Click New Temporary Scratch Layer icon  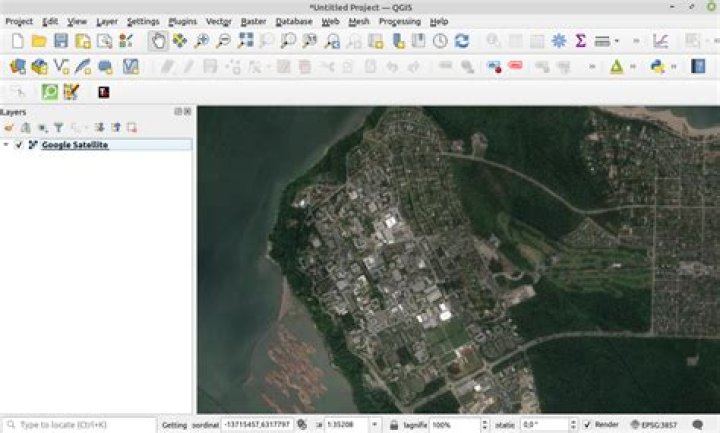click(x=105, y=67)
